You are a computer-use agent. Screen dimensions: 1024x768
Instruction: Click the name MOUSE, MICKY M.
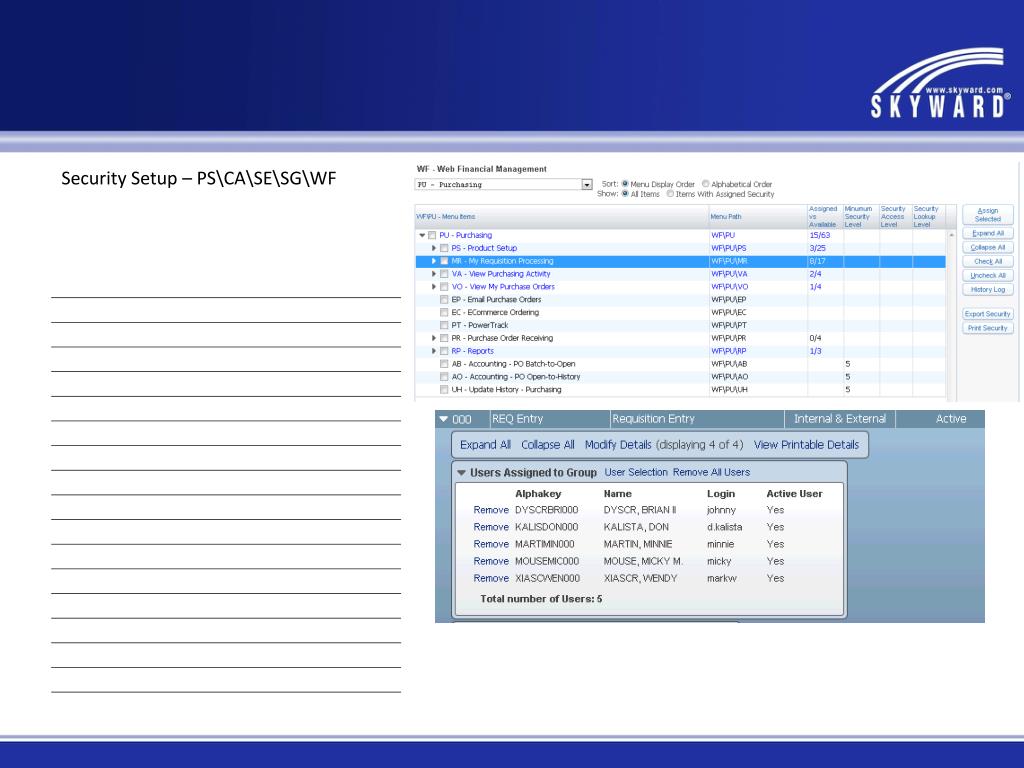click(643, 561)
